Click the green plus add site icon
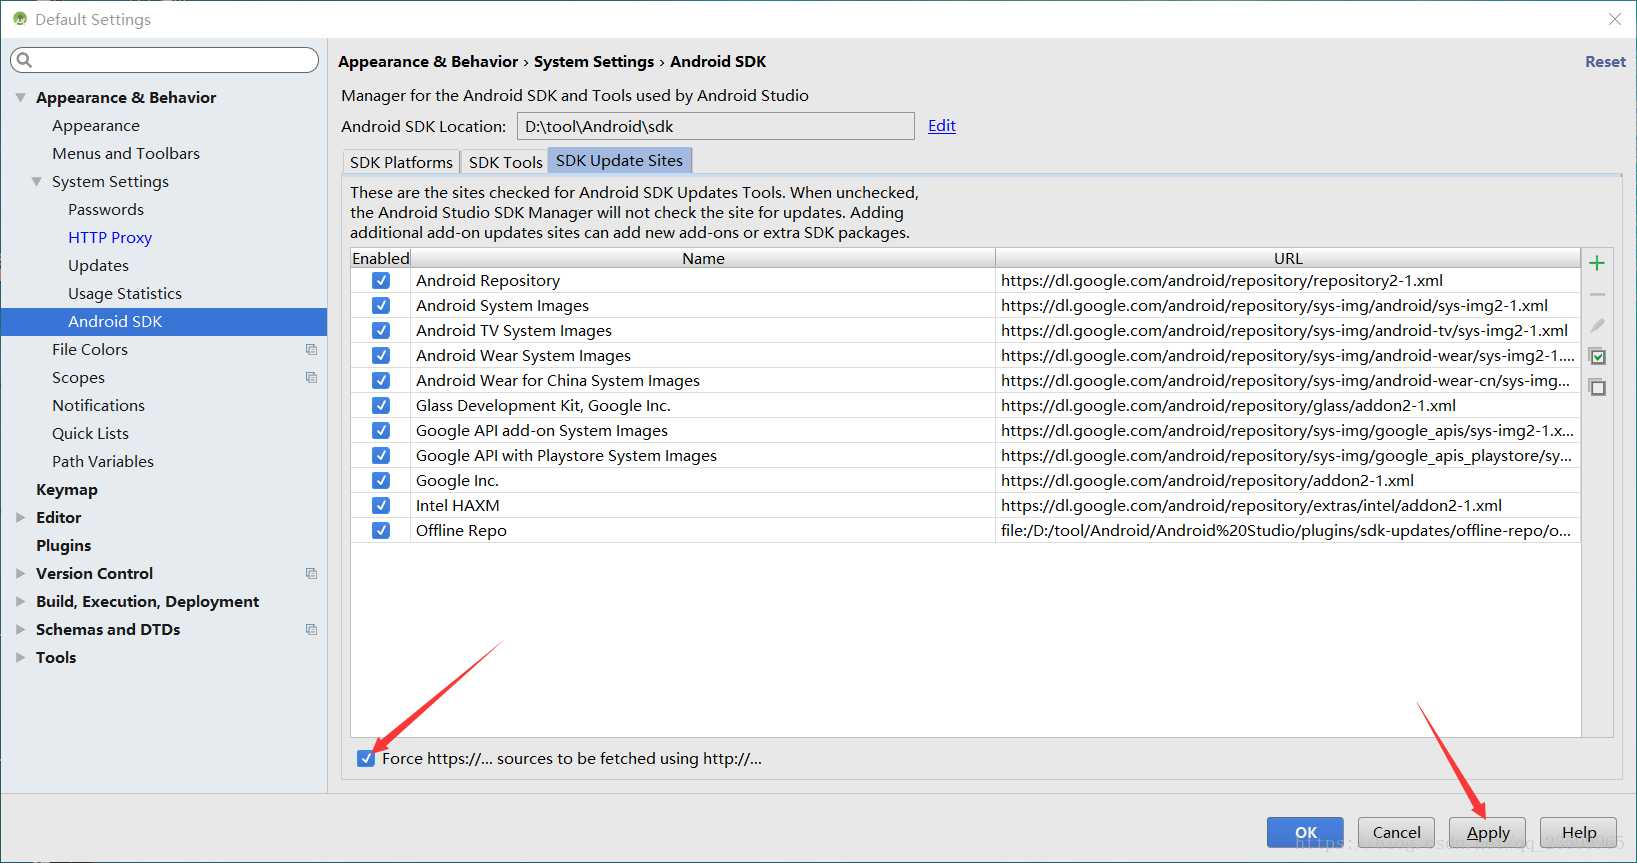The image size is (1637, 863). (x=1597, y=263)
